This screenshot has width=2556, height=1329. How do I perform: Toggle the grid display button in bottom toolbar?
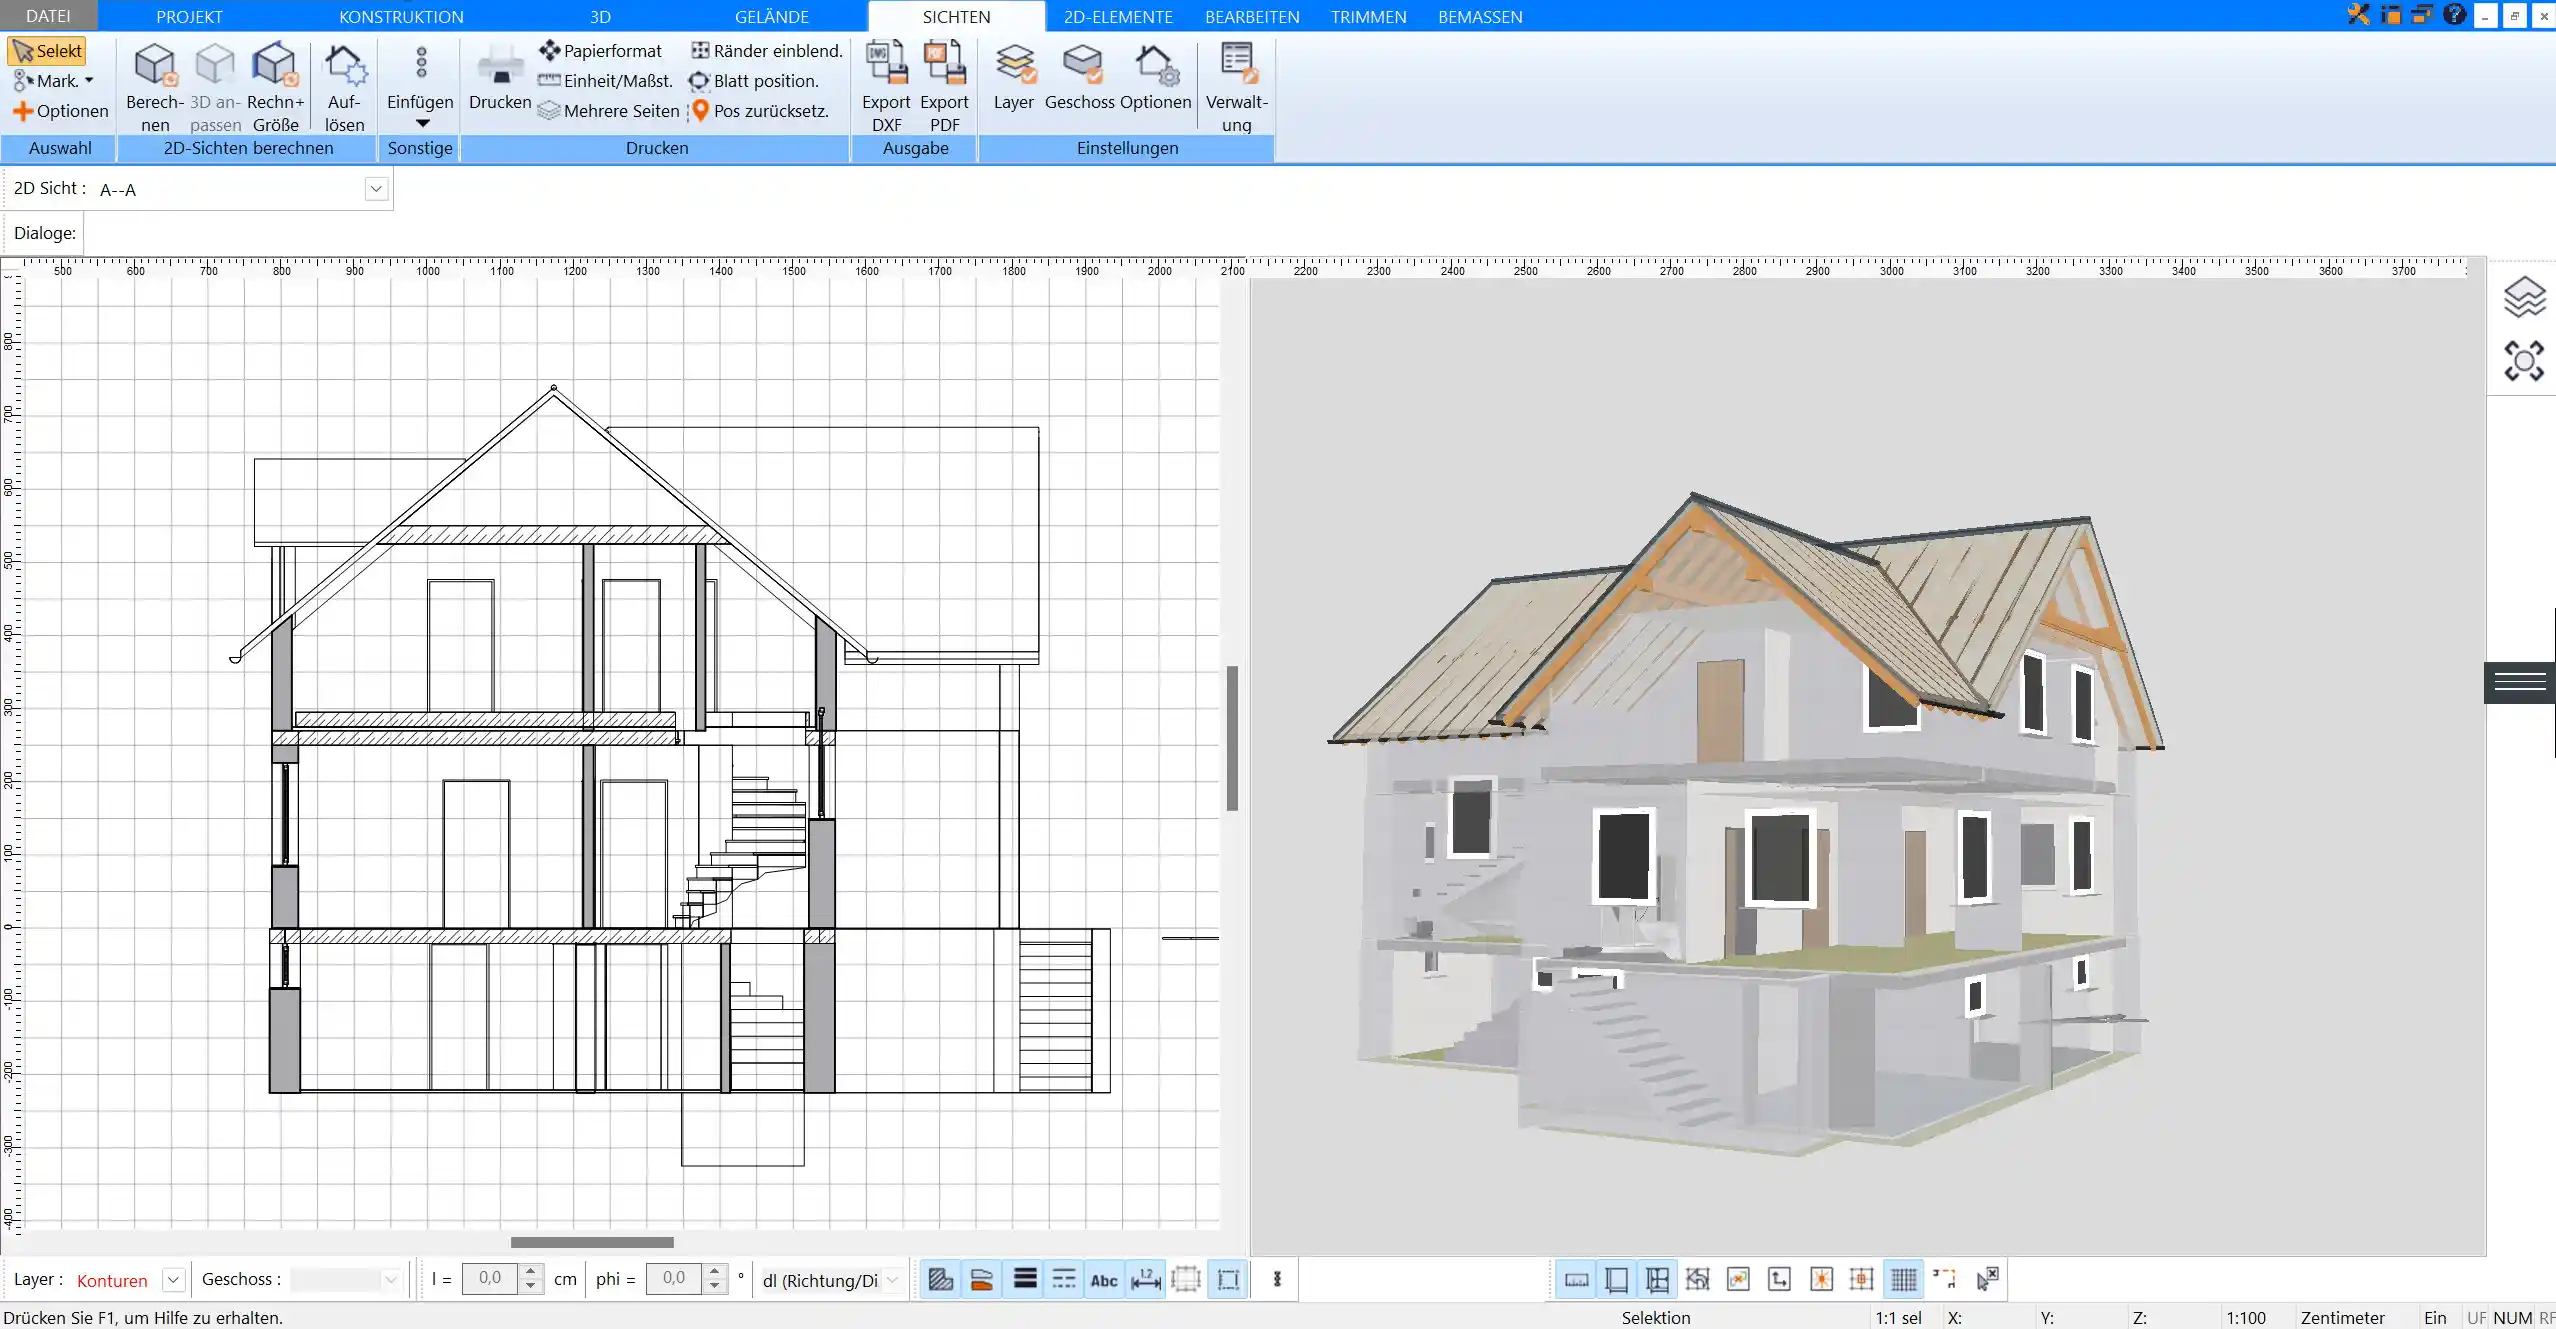pyautogui.click(x=1903, y=1279)
